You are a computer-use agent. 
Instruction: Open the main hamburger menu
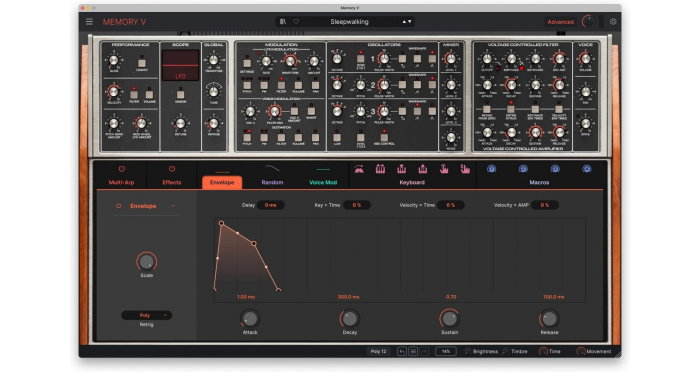(89, 21)
